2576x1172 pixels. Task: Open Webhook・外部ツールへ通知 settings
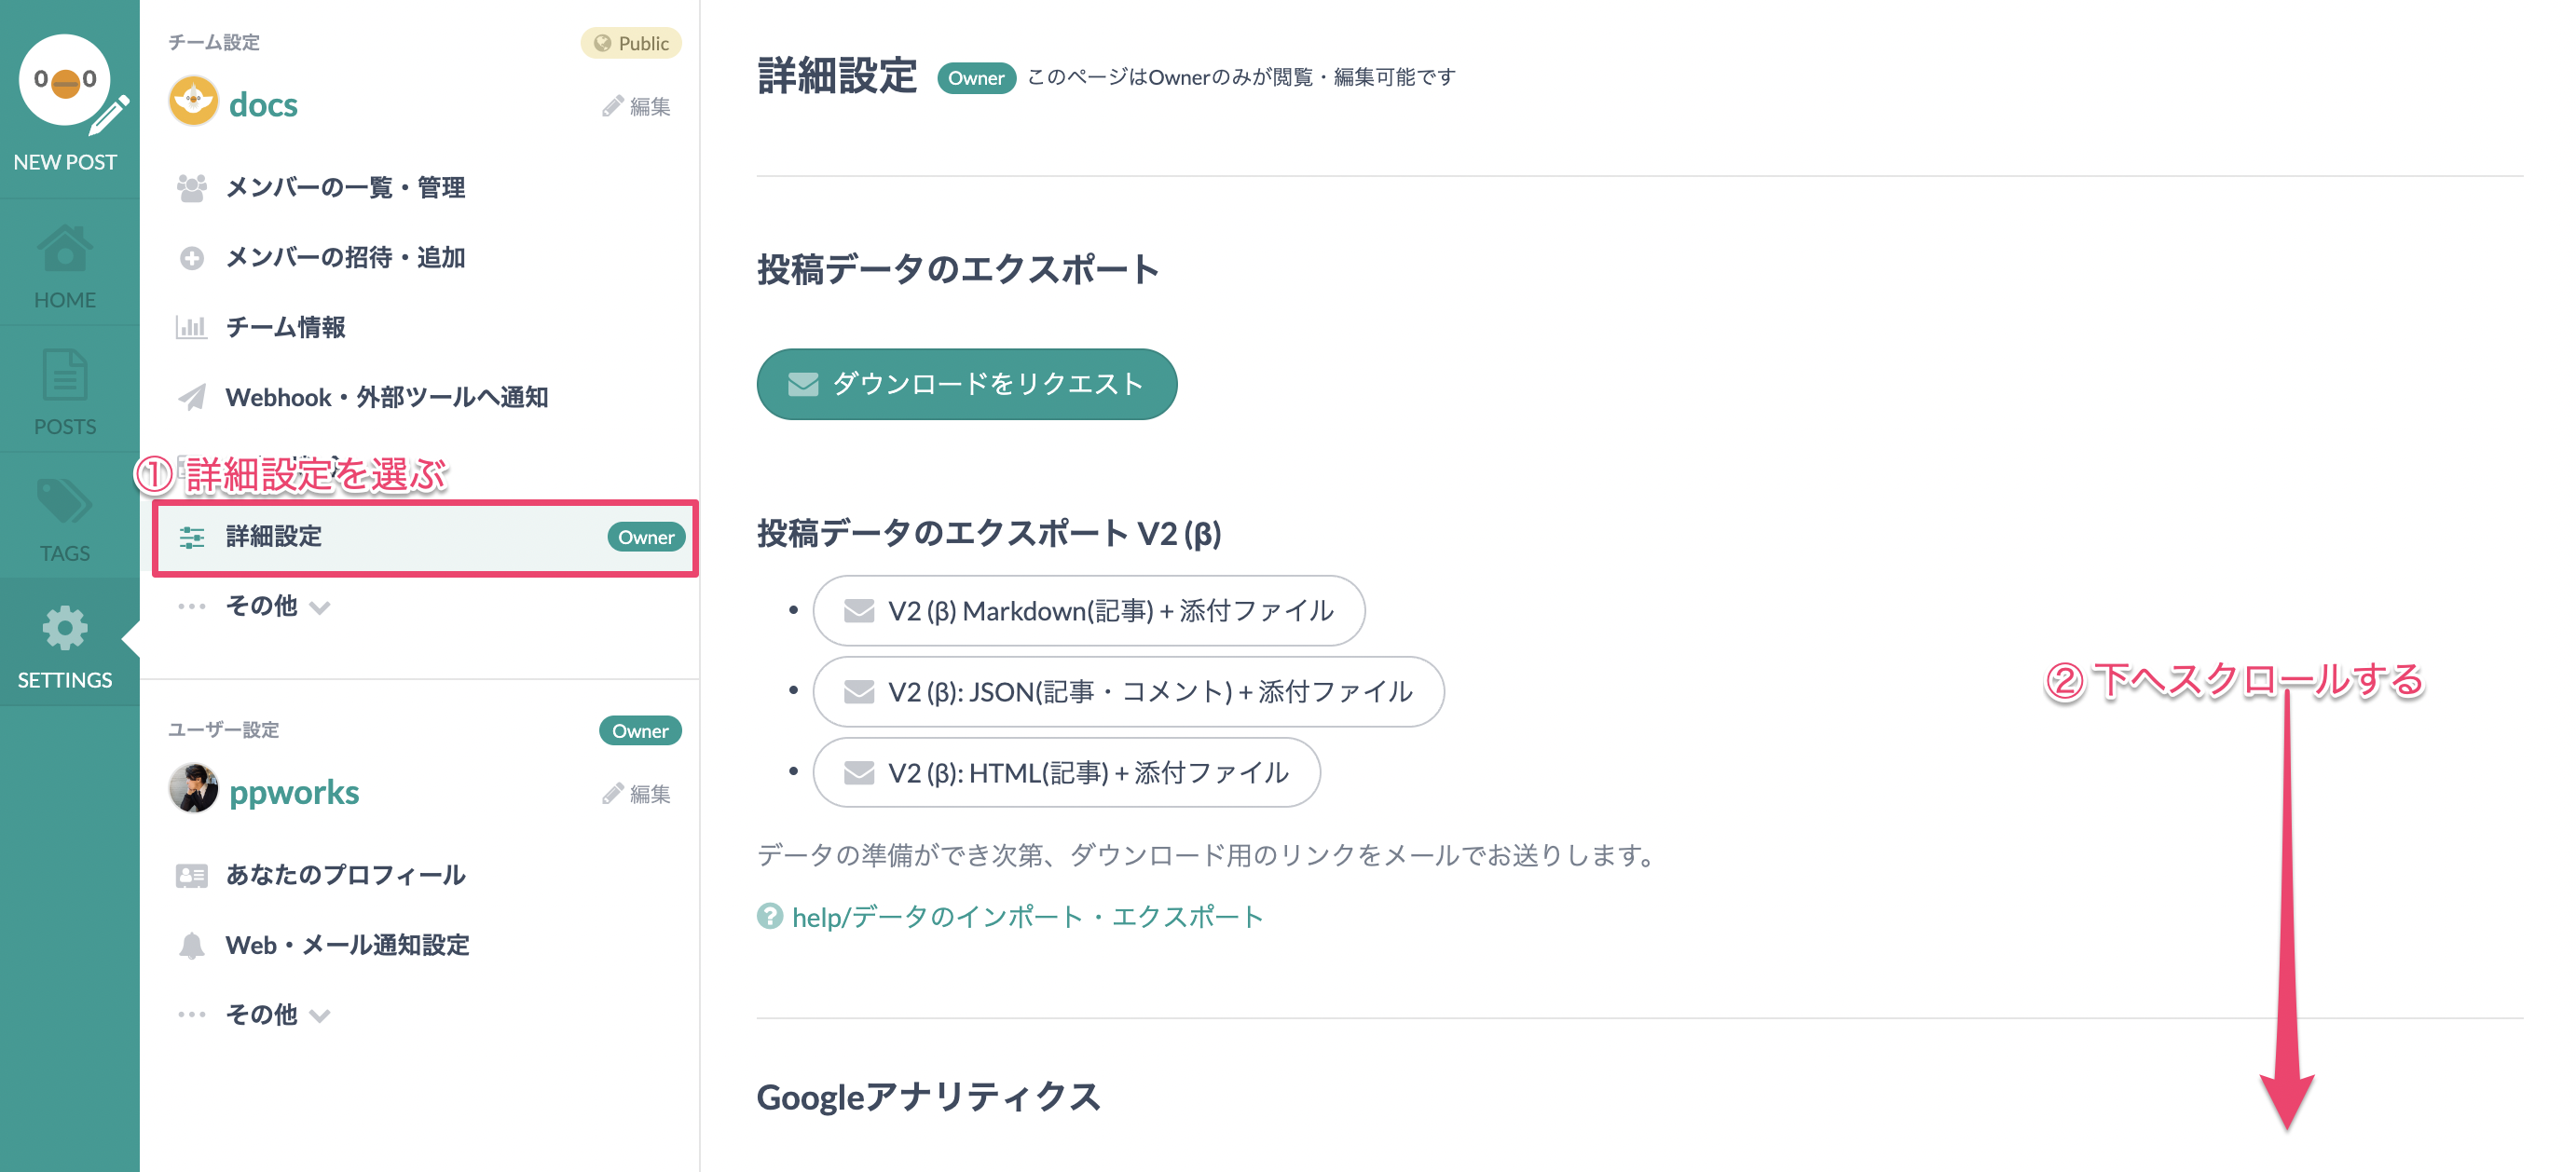pyautogui.click(x=385, y=397)
